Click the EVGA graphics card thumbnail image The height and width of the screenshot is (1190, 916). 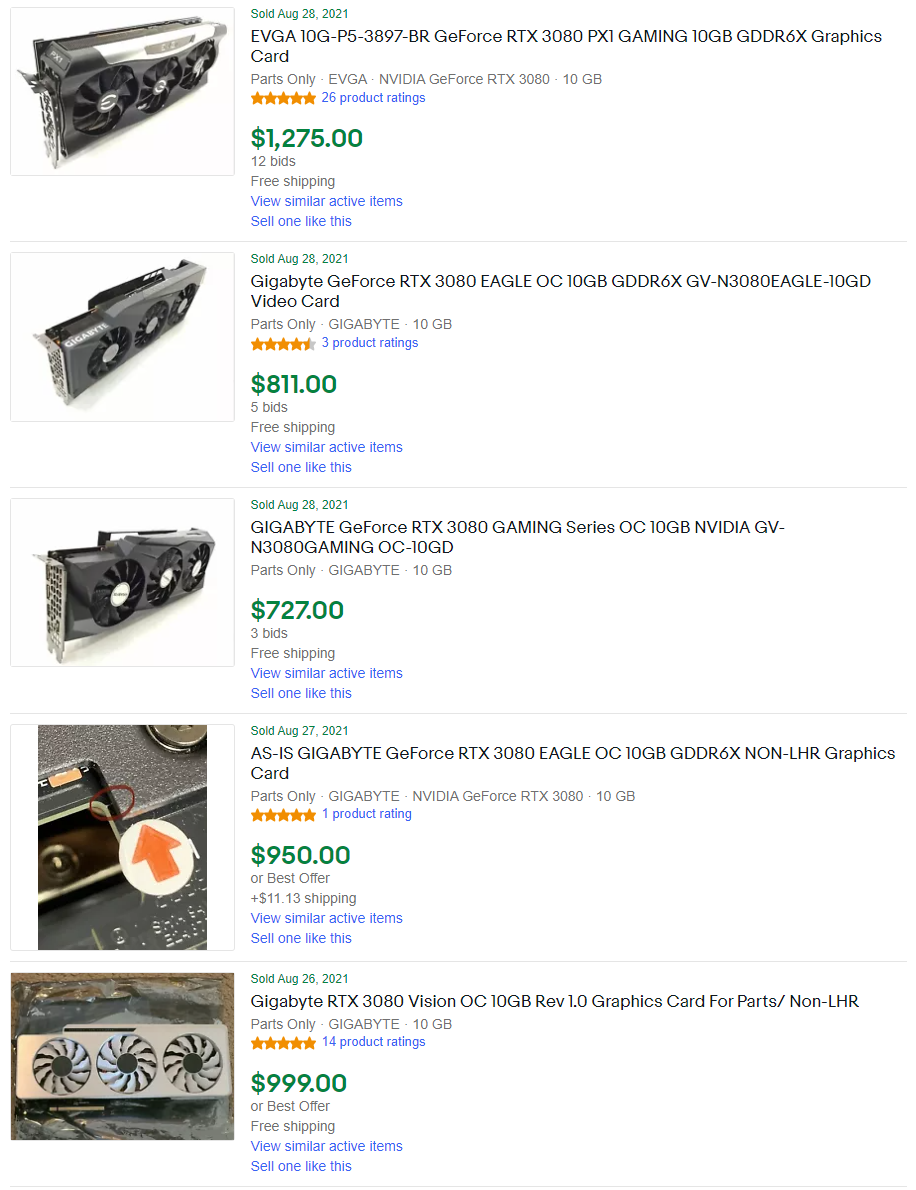[122, 92]
